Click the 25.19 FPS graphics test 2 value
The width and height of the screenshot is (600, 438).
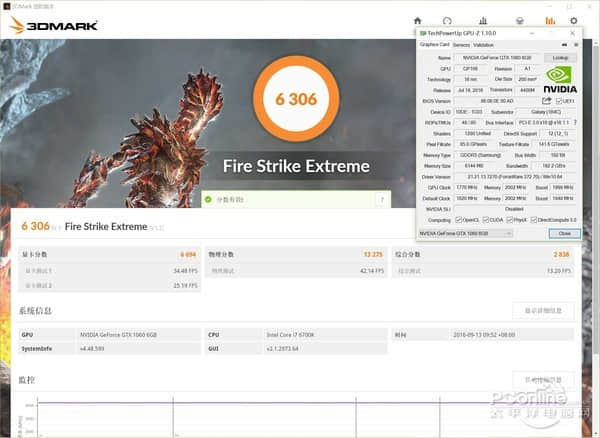click(x=185, y=285)
